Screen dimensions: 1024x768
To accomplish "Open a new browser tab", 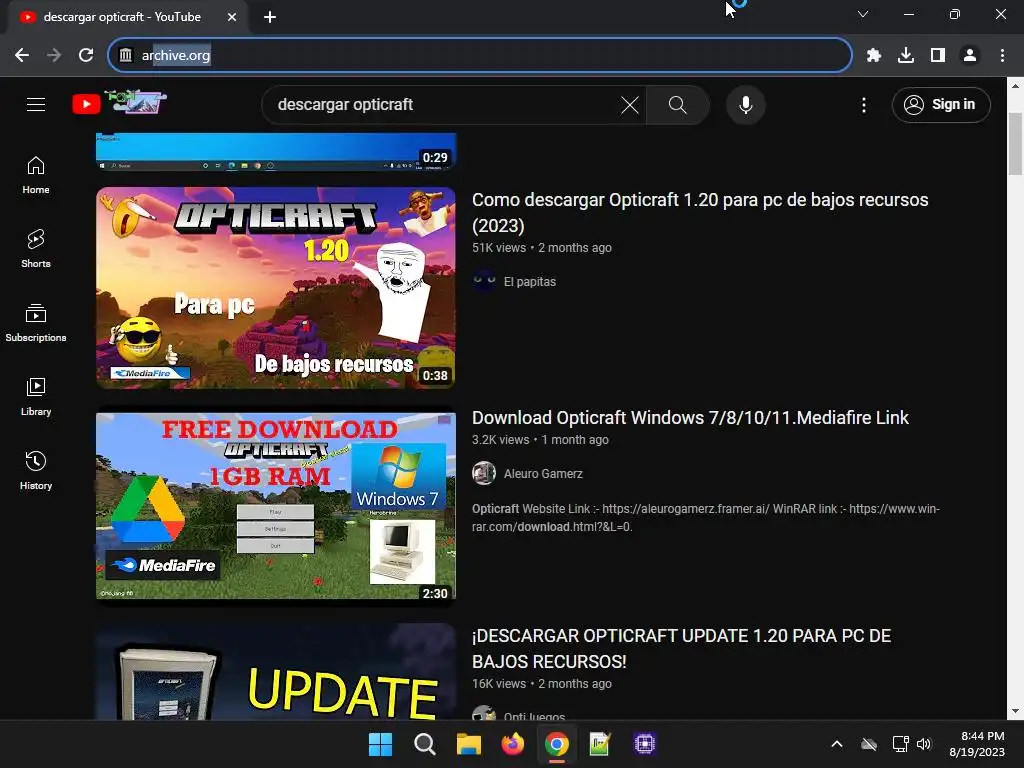I will click(270, 17).
